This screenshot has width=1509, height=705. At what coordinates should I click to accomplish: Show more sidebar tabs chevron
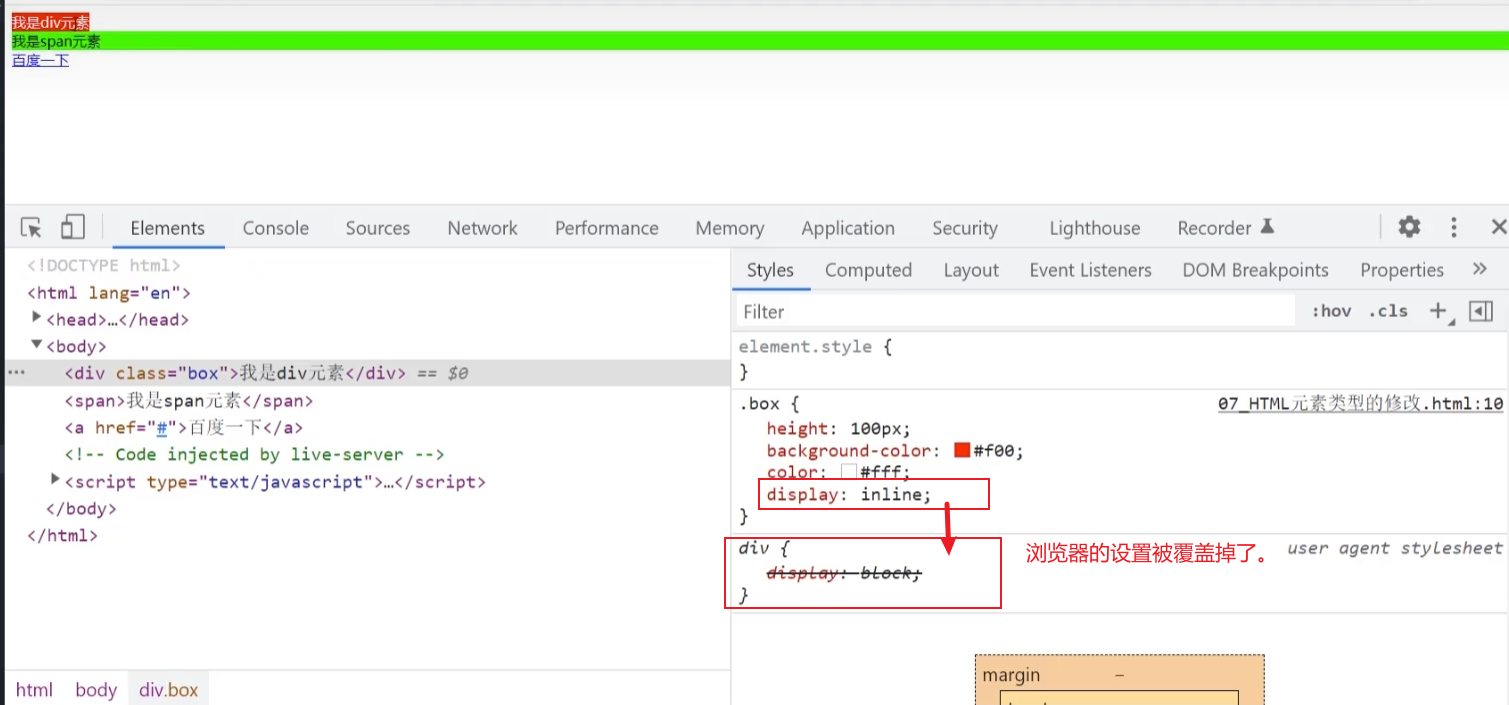click(1480, 269)
